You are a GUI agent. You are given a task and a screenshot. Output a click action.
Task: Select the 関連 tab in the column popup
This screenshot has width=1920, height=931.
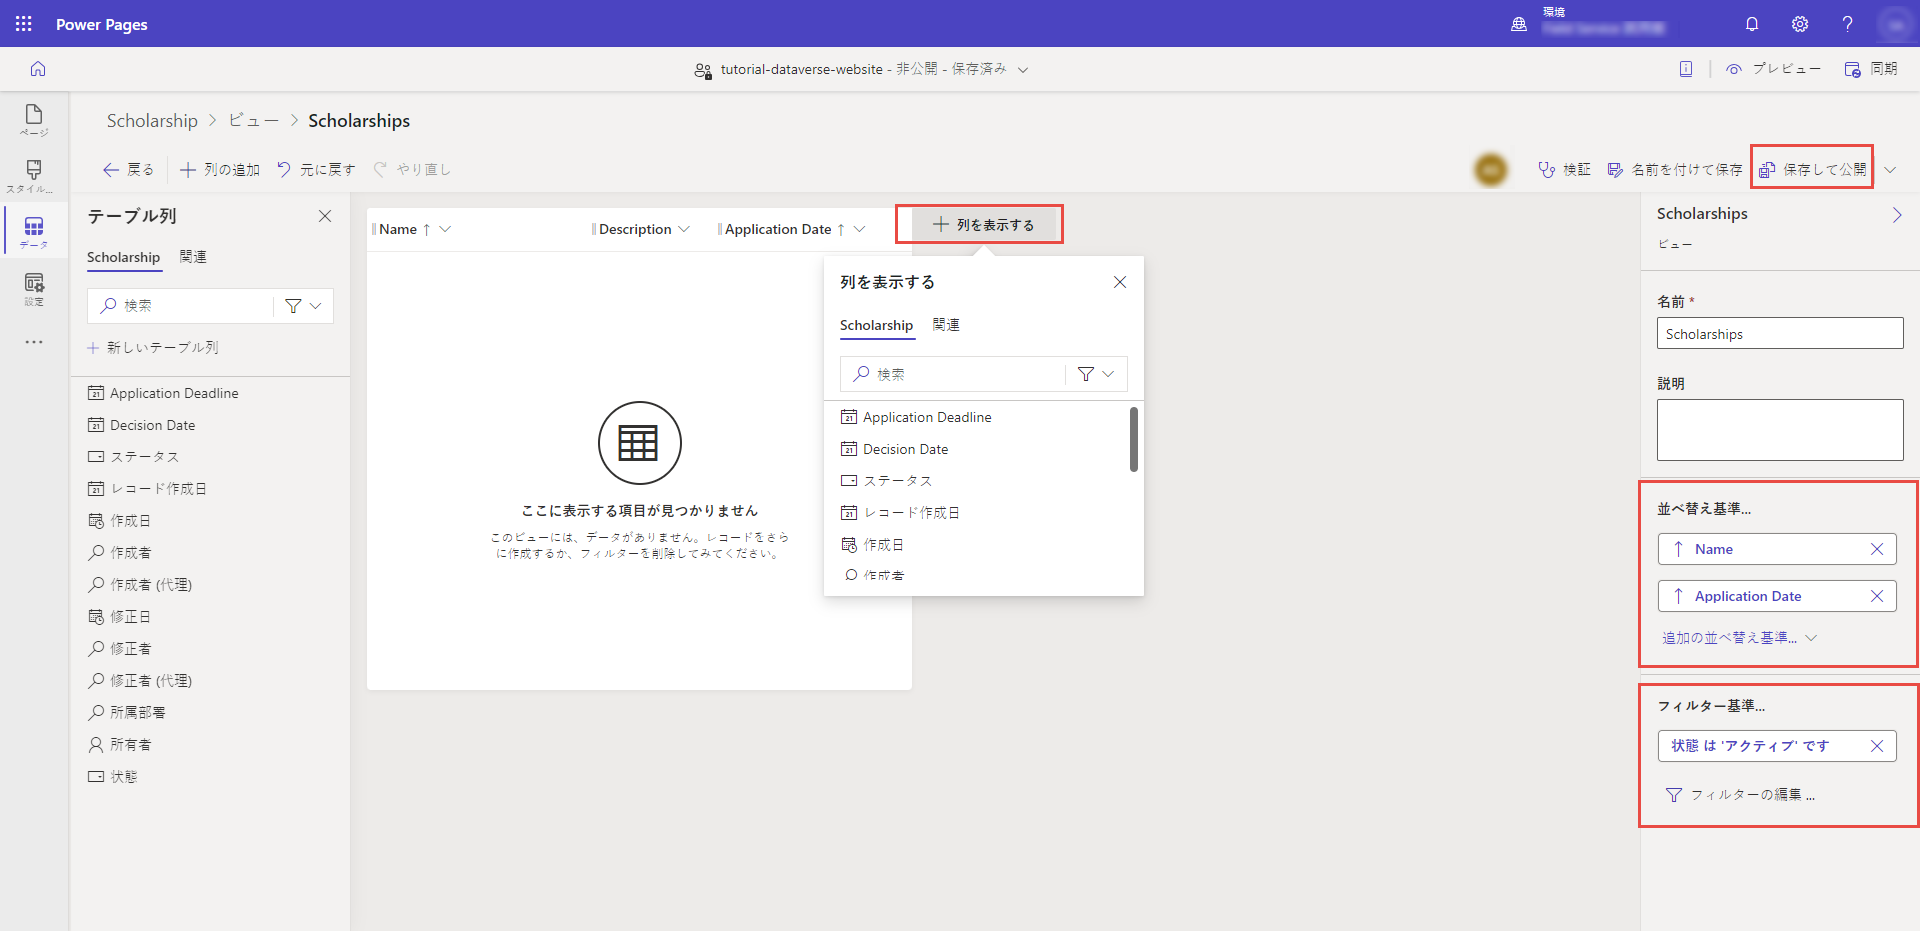946,325
